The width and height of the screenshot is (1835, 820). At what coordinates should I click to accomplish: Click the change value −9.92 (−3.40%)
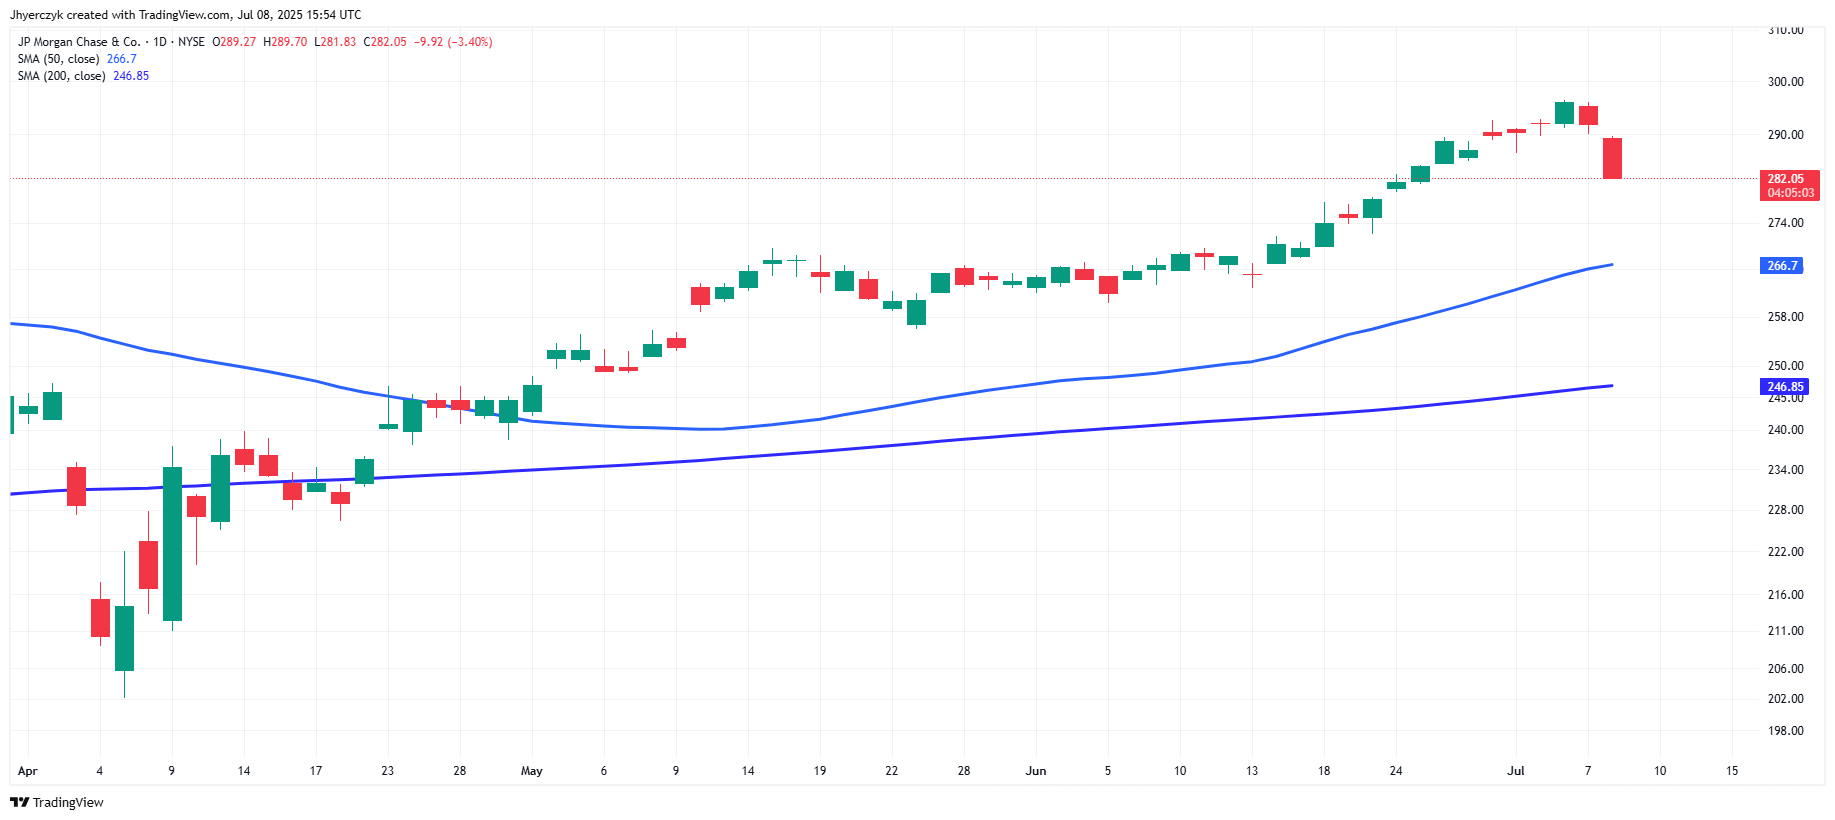[x=454, y=42]
